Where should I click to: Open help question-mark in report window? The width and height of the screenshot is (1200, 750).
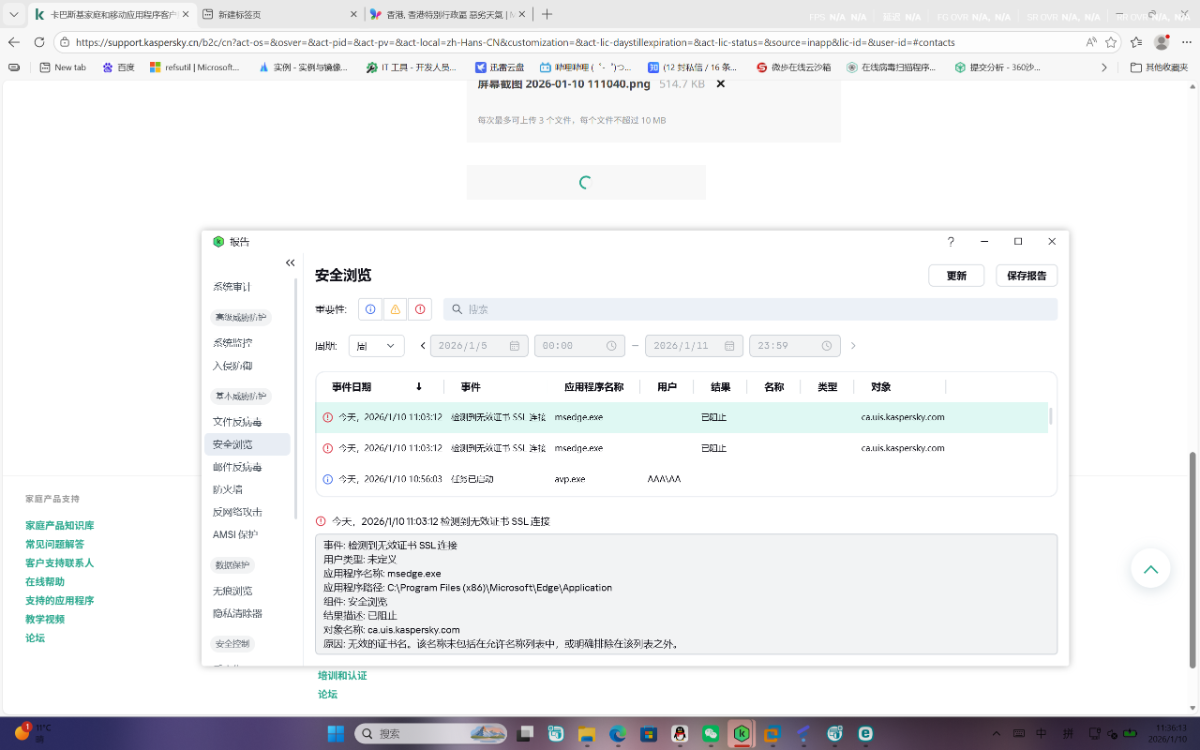click(951, 242)
